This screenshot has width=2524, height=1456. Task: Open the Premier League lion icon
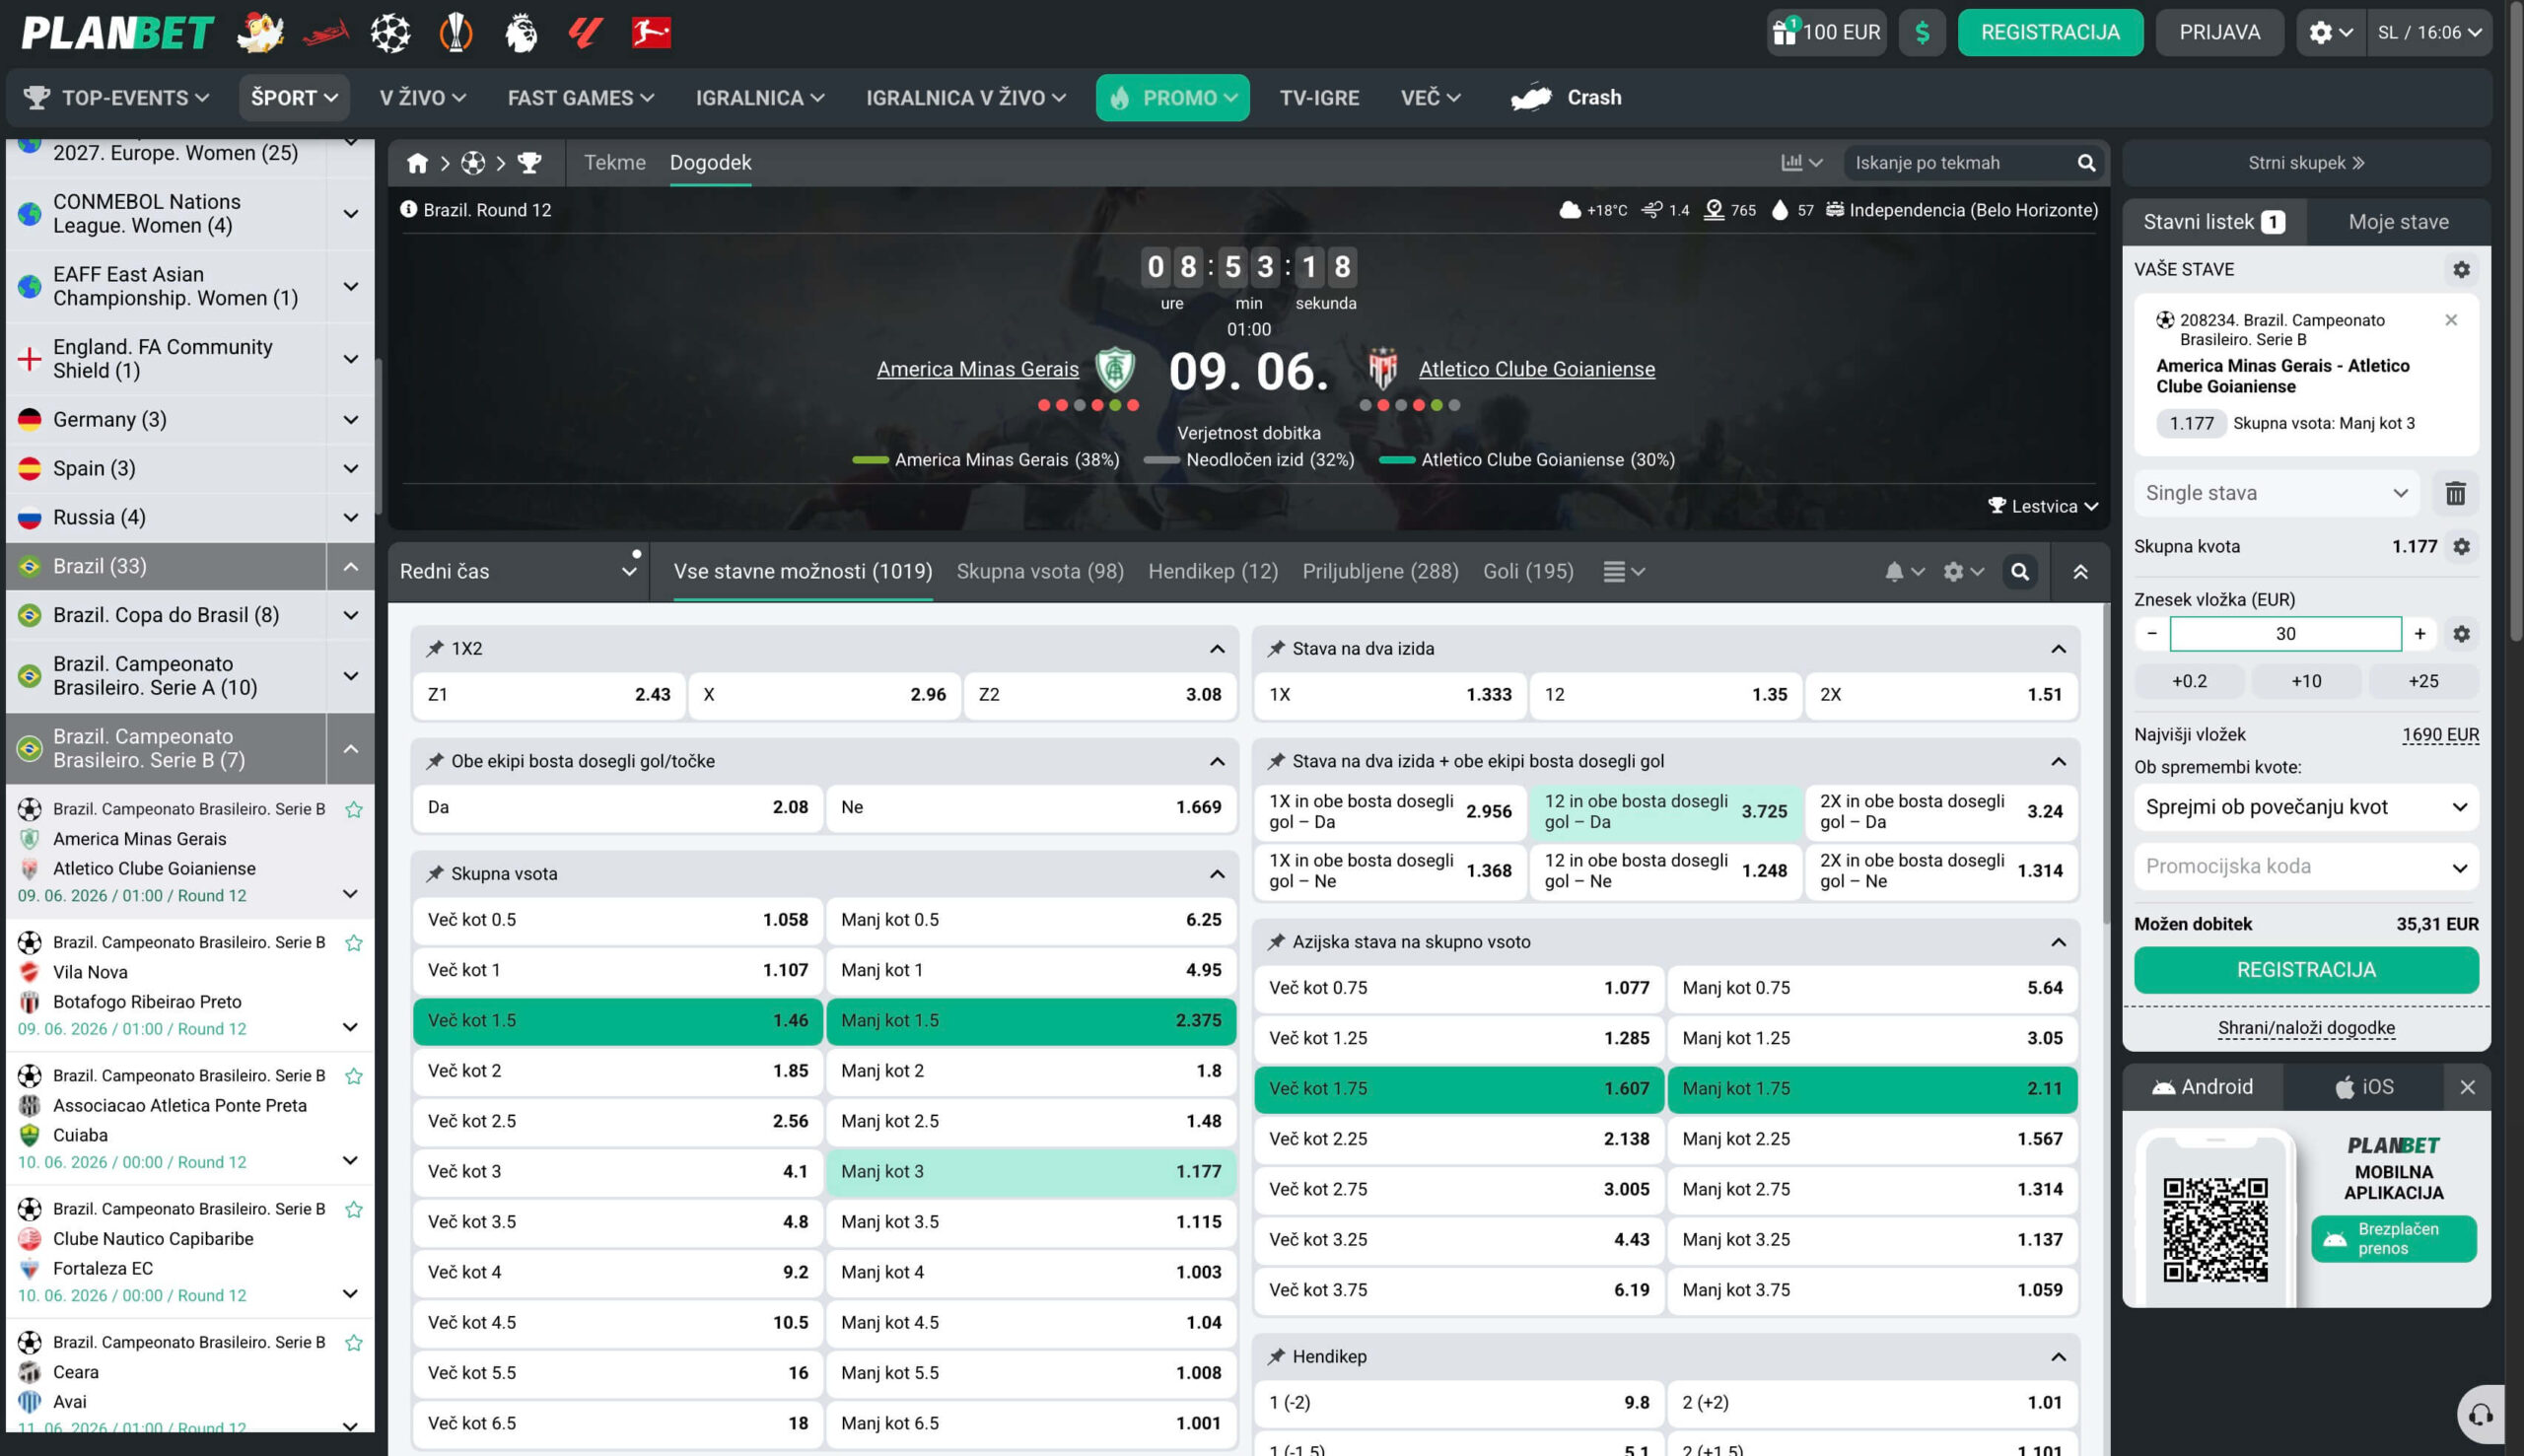click(521, 33)
